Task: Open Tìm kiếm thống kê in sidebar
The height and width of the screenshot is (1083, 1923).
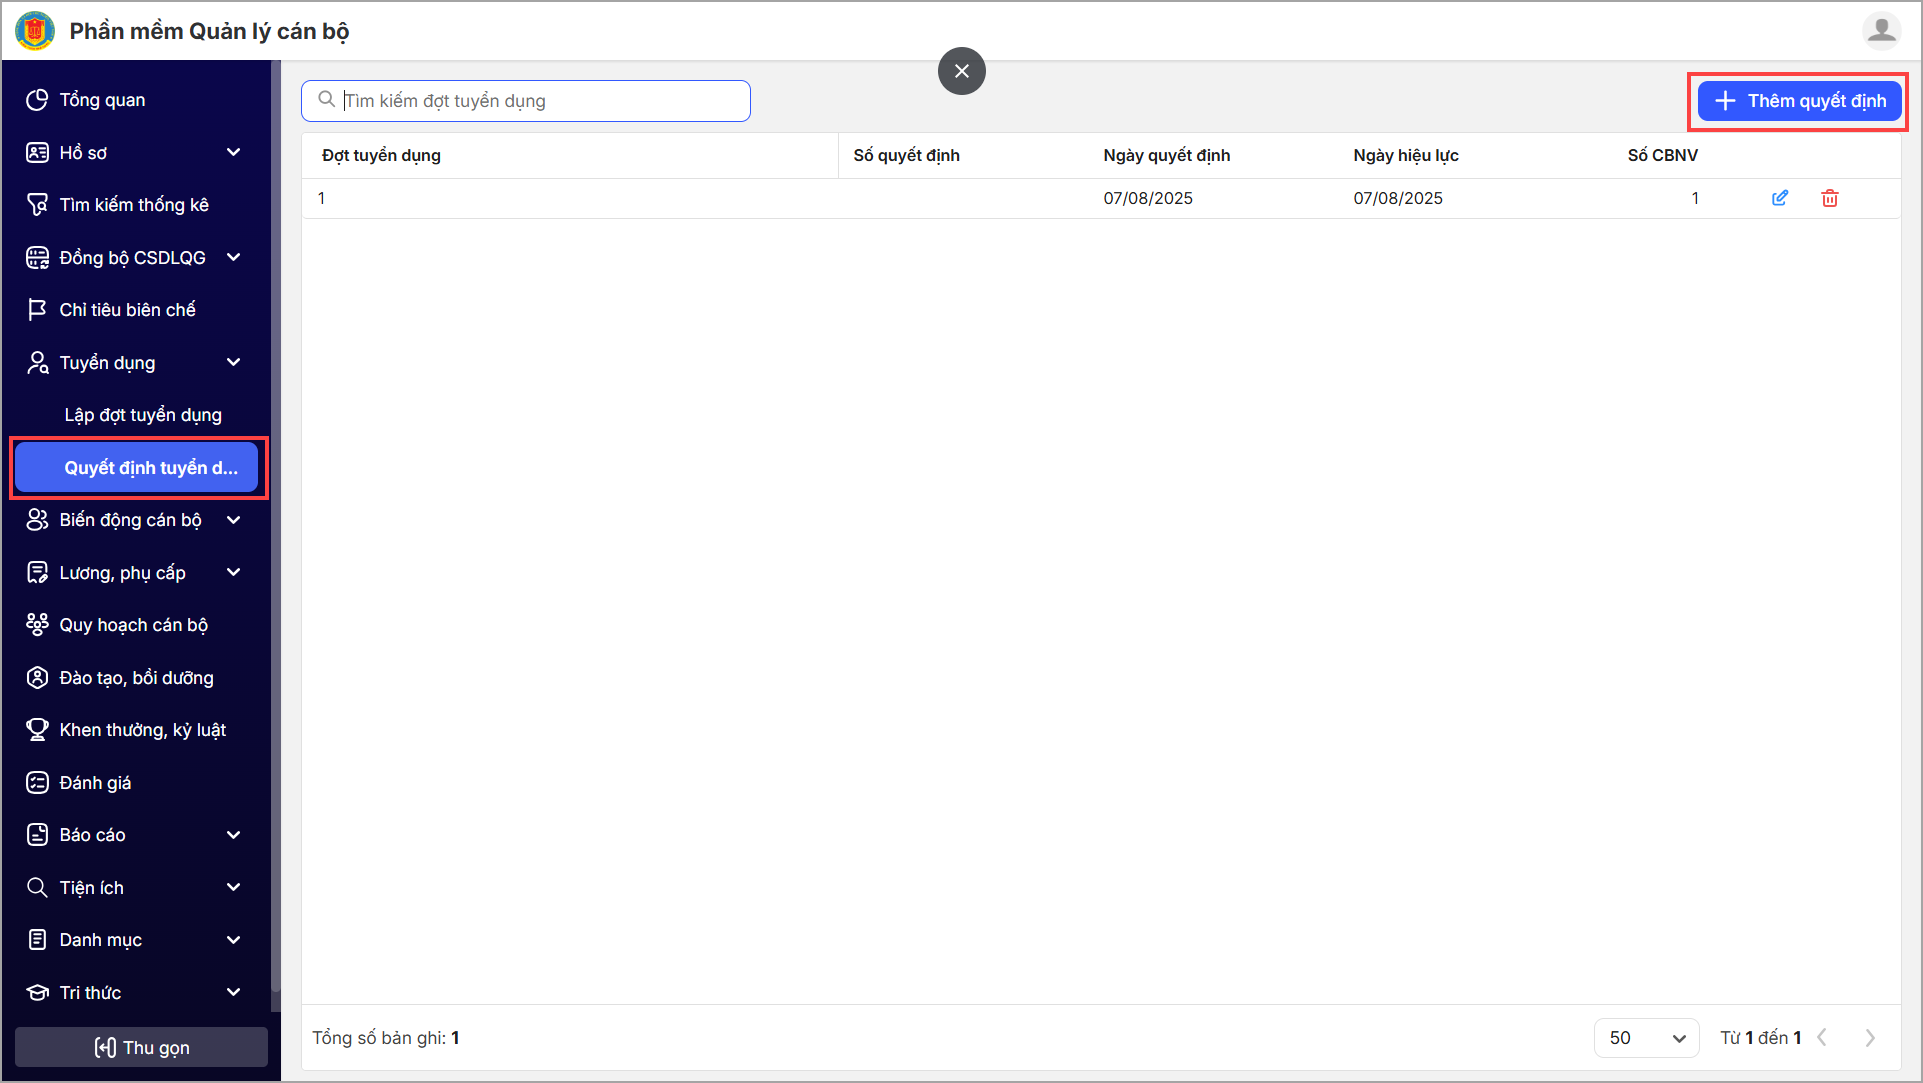Action: pos(134,205)
